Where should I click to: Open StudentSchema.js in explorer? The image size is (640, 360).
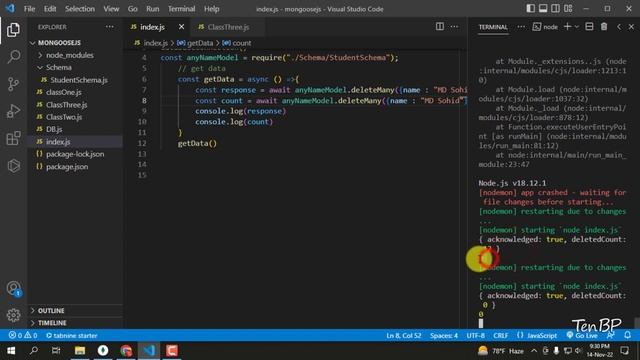click(x=79, y=80)
